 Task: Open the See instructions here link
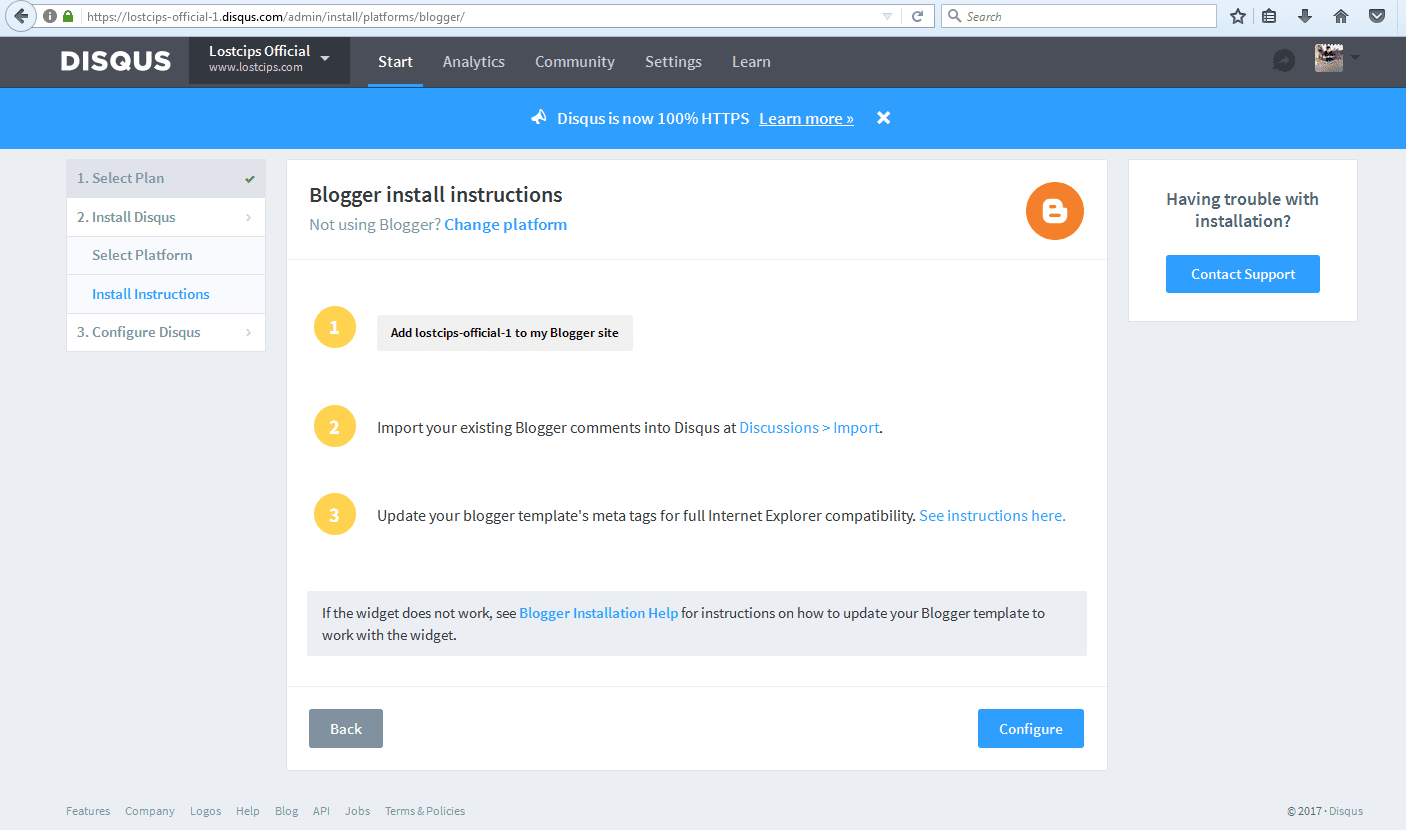[x=992, y=516]
